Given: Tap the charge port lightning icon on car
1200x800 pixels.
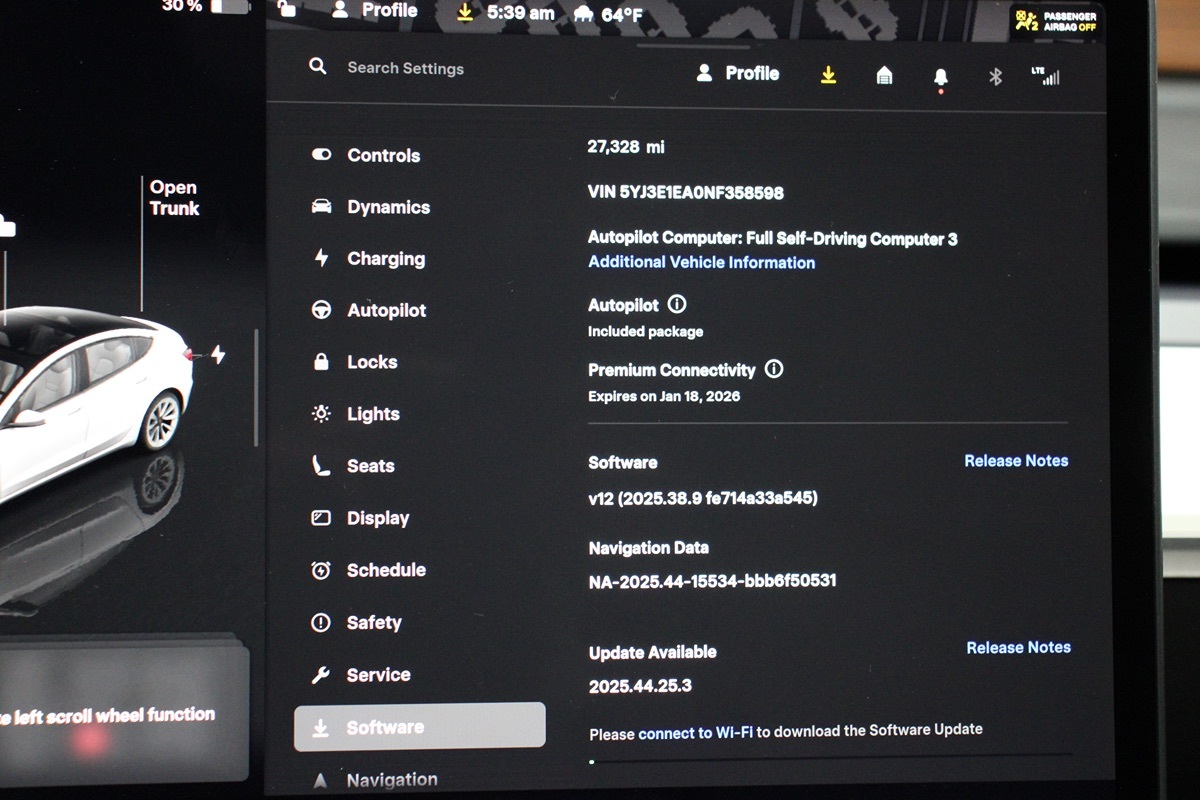Looking at the screenshot, I should [218, 355].
